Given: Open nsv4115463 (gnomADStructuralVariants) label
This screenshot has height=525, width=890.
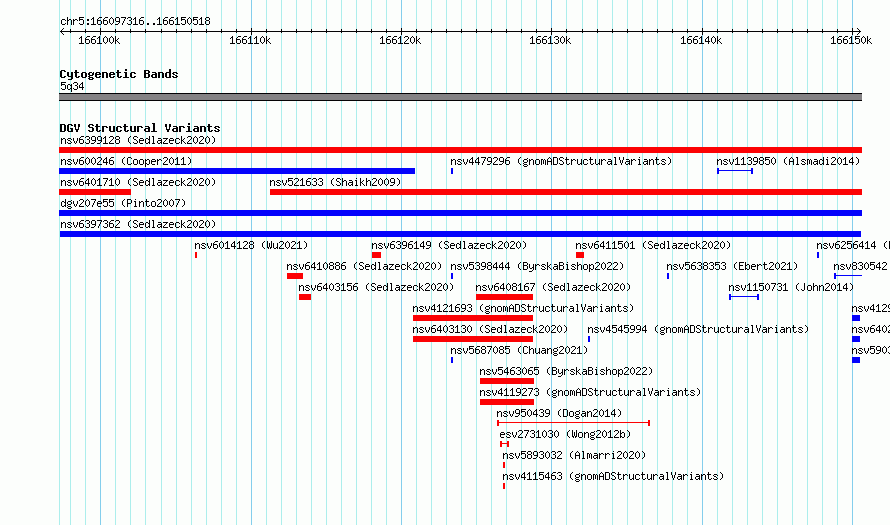Looking at the screenshot, I should [614, 476].
